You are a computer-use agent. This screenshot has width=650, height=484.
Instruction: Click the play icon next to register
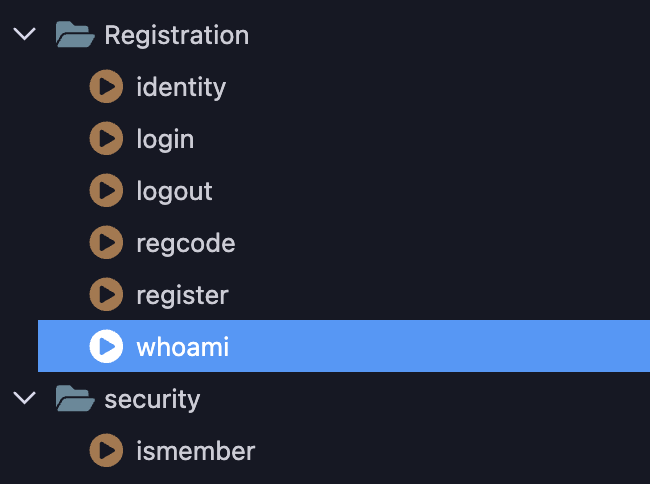[106, 294]
